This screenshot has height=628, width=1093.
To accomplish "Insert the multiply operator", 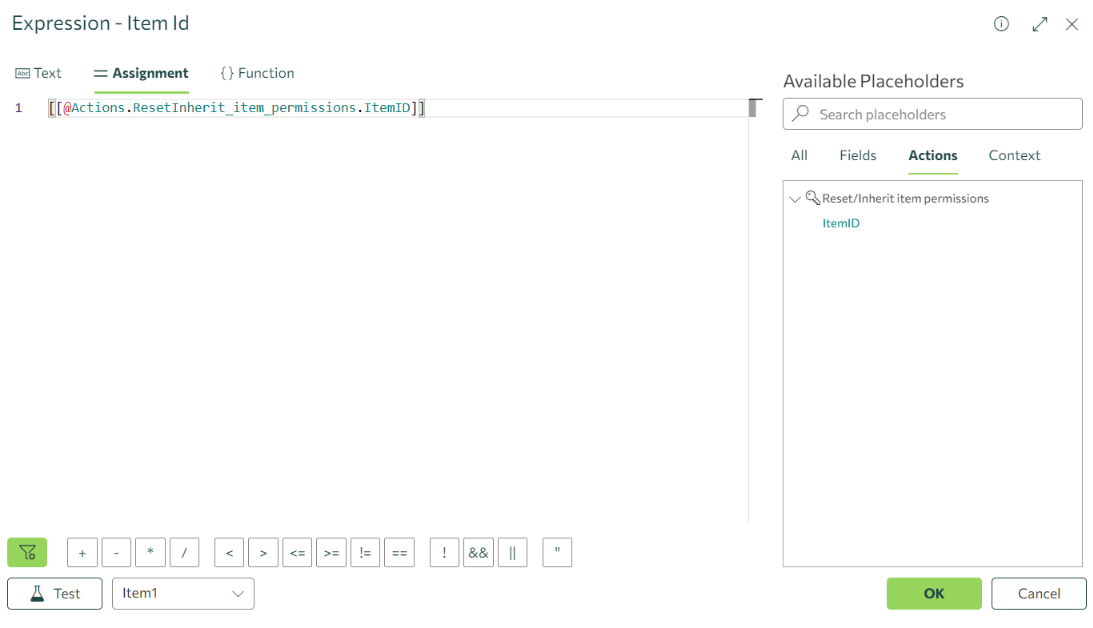I will (151, 553).
